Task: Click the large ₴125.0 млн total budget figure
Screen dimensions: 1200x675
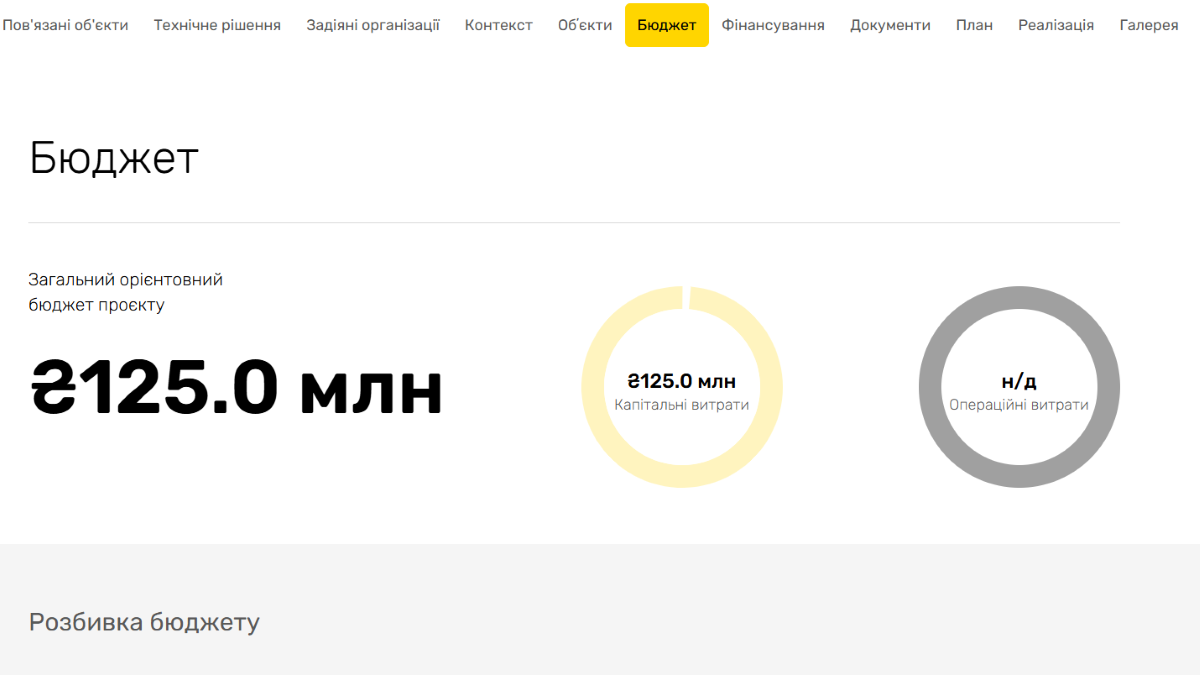Action: pos(236,388)
